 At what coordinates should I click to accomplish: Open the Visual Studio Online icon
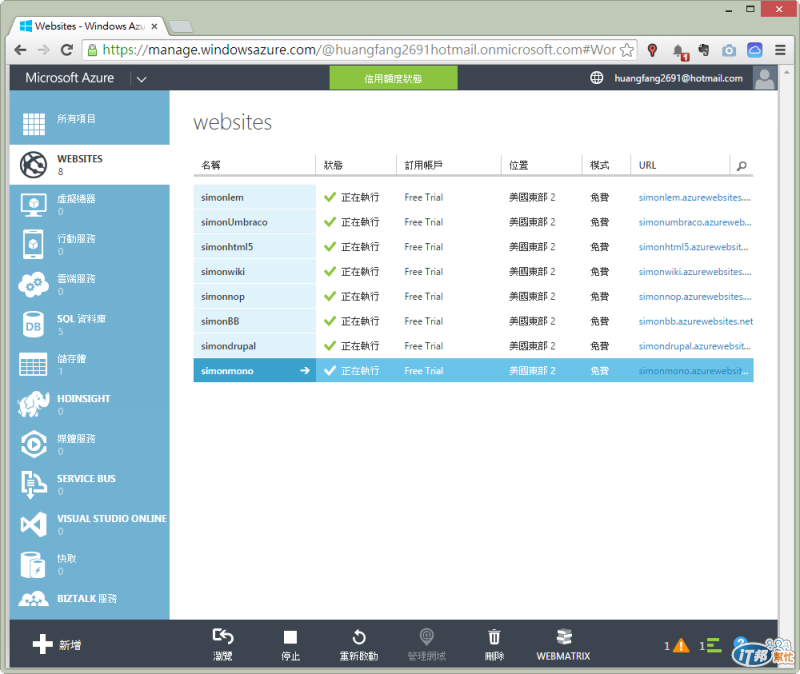point(34,524)
